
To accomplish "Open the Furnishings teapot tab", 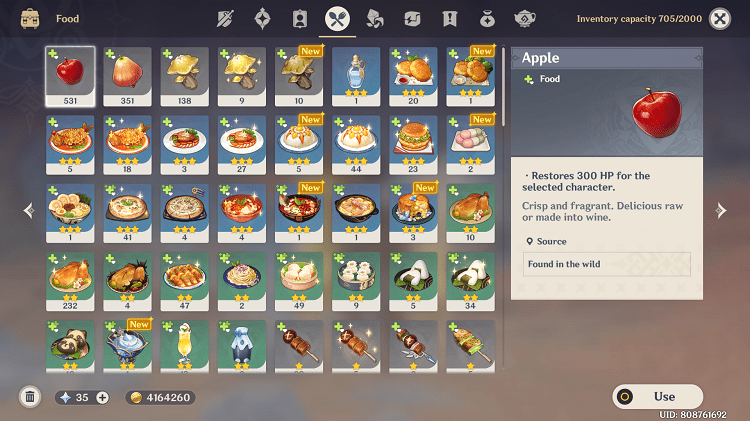I will point(524,19).
